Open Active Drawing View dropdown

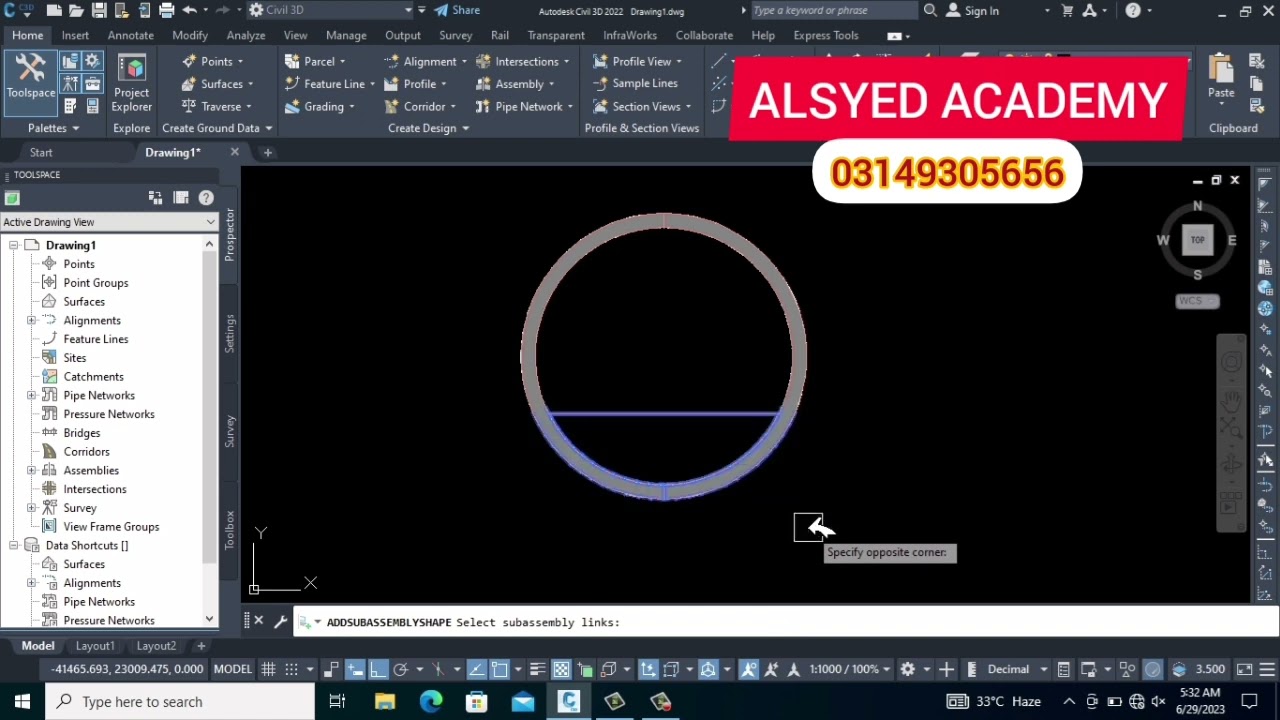point(109,222)
